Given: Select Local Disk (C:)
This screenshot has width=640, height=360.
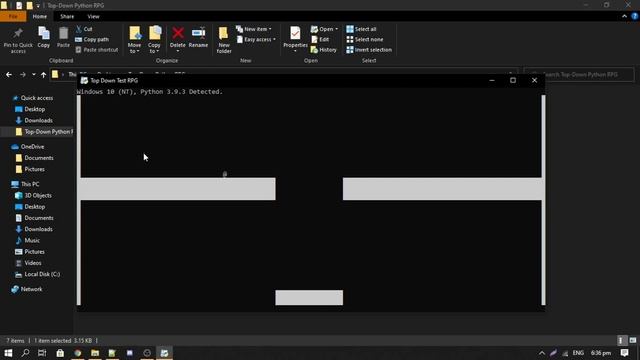Looking at the screenshot, I should point(38,274).
